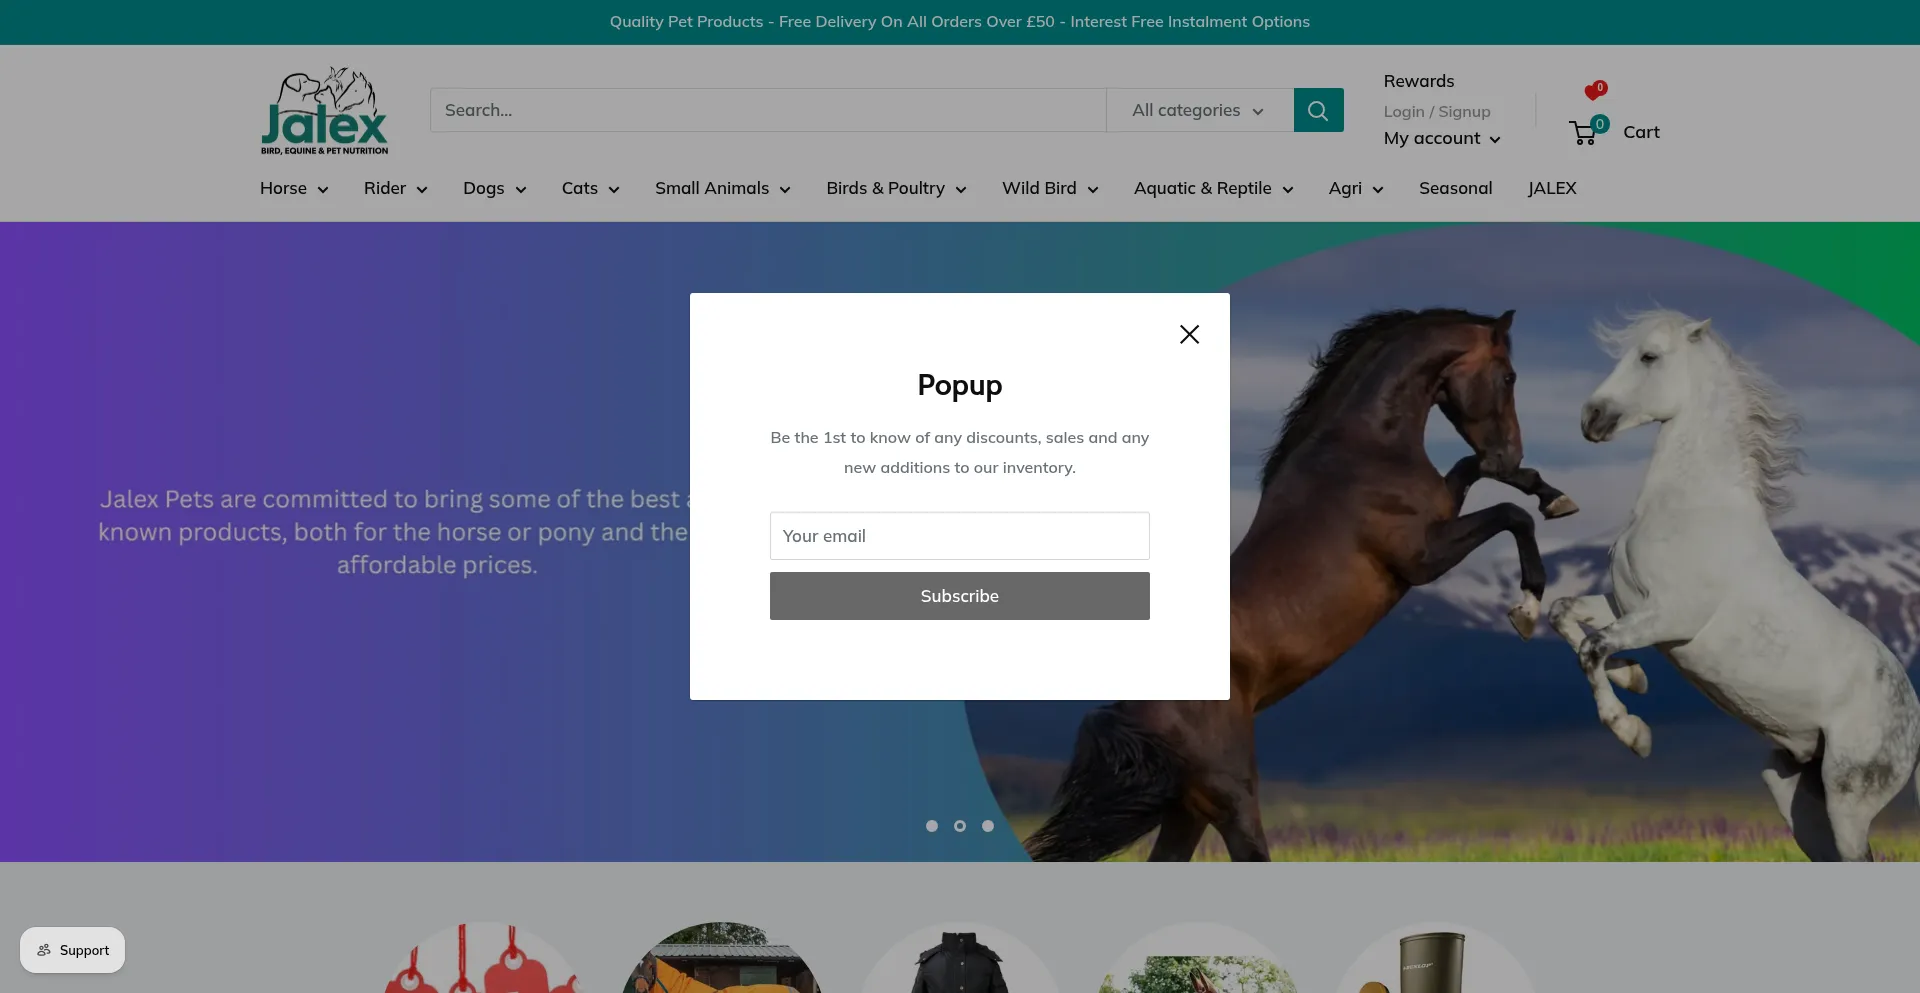Open the All categories dropdown
The height and width of the screenshot is (993, 1920).
1199,110
